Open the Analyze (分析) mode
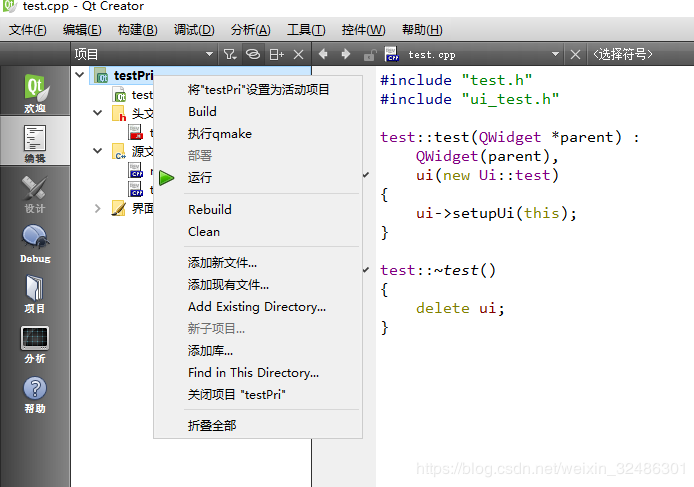 (x=35, y=344)
